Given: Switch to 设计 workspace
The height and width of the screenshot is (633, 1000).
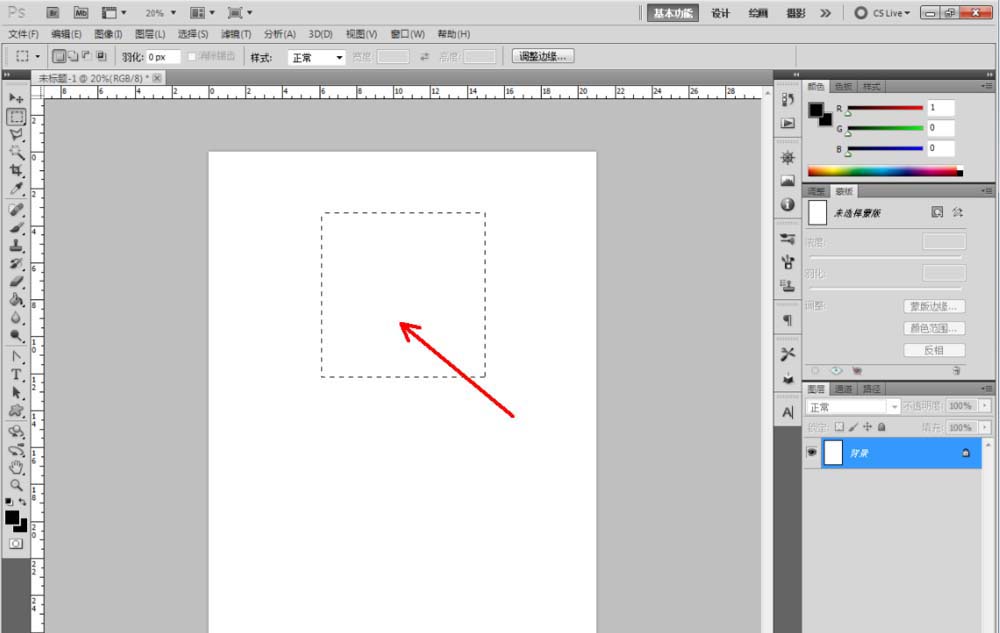Looking at the screenshot, I should [x=721, y=13].
